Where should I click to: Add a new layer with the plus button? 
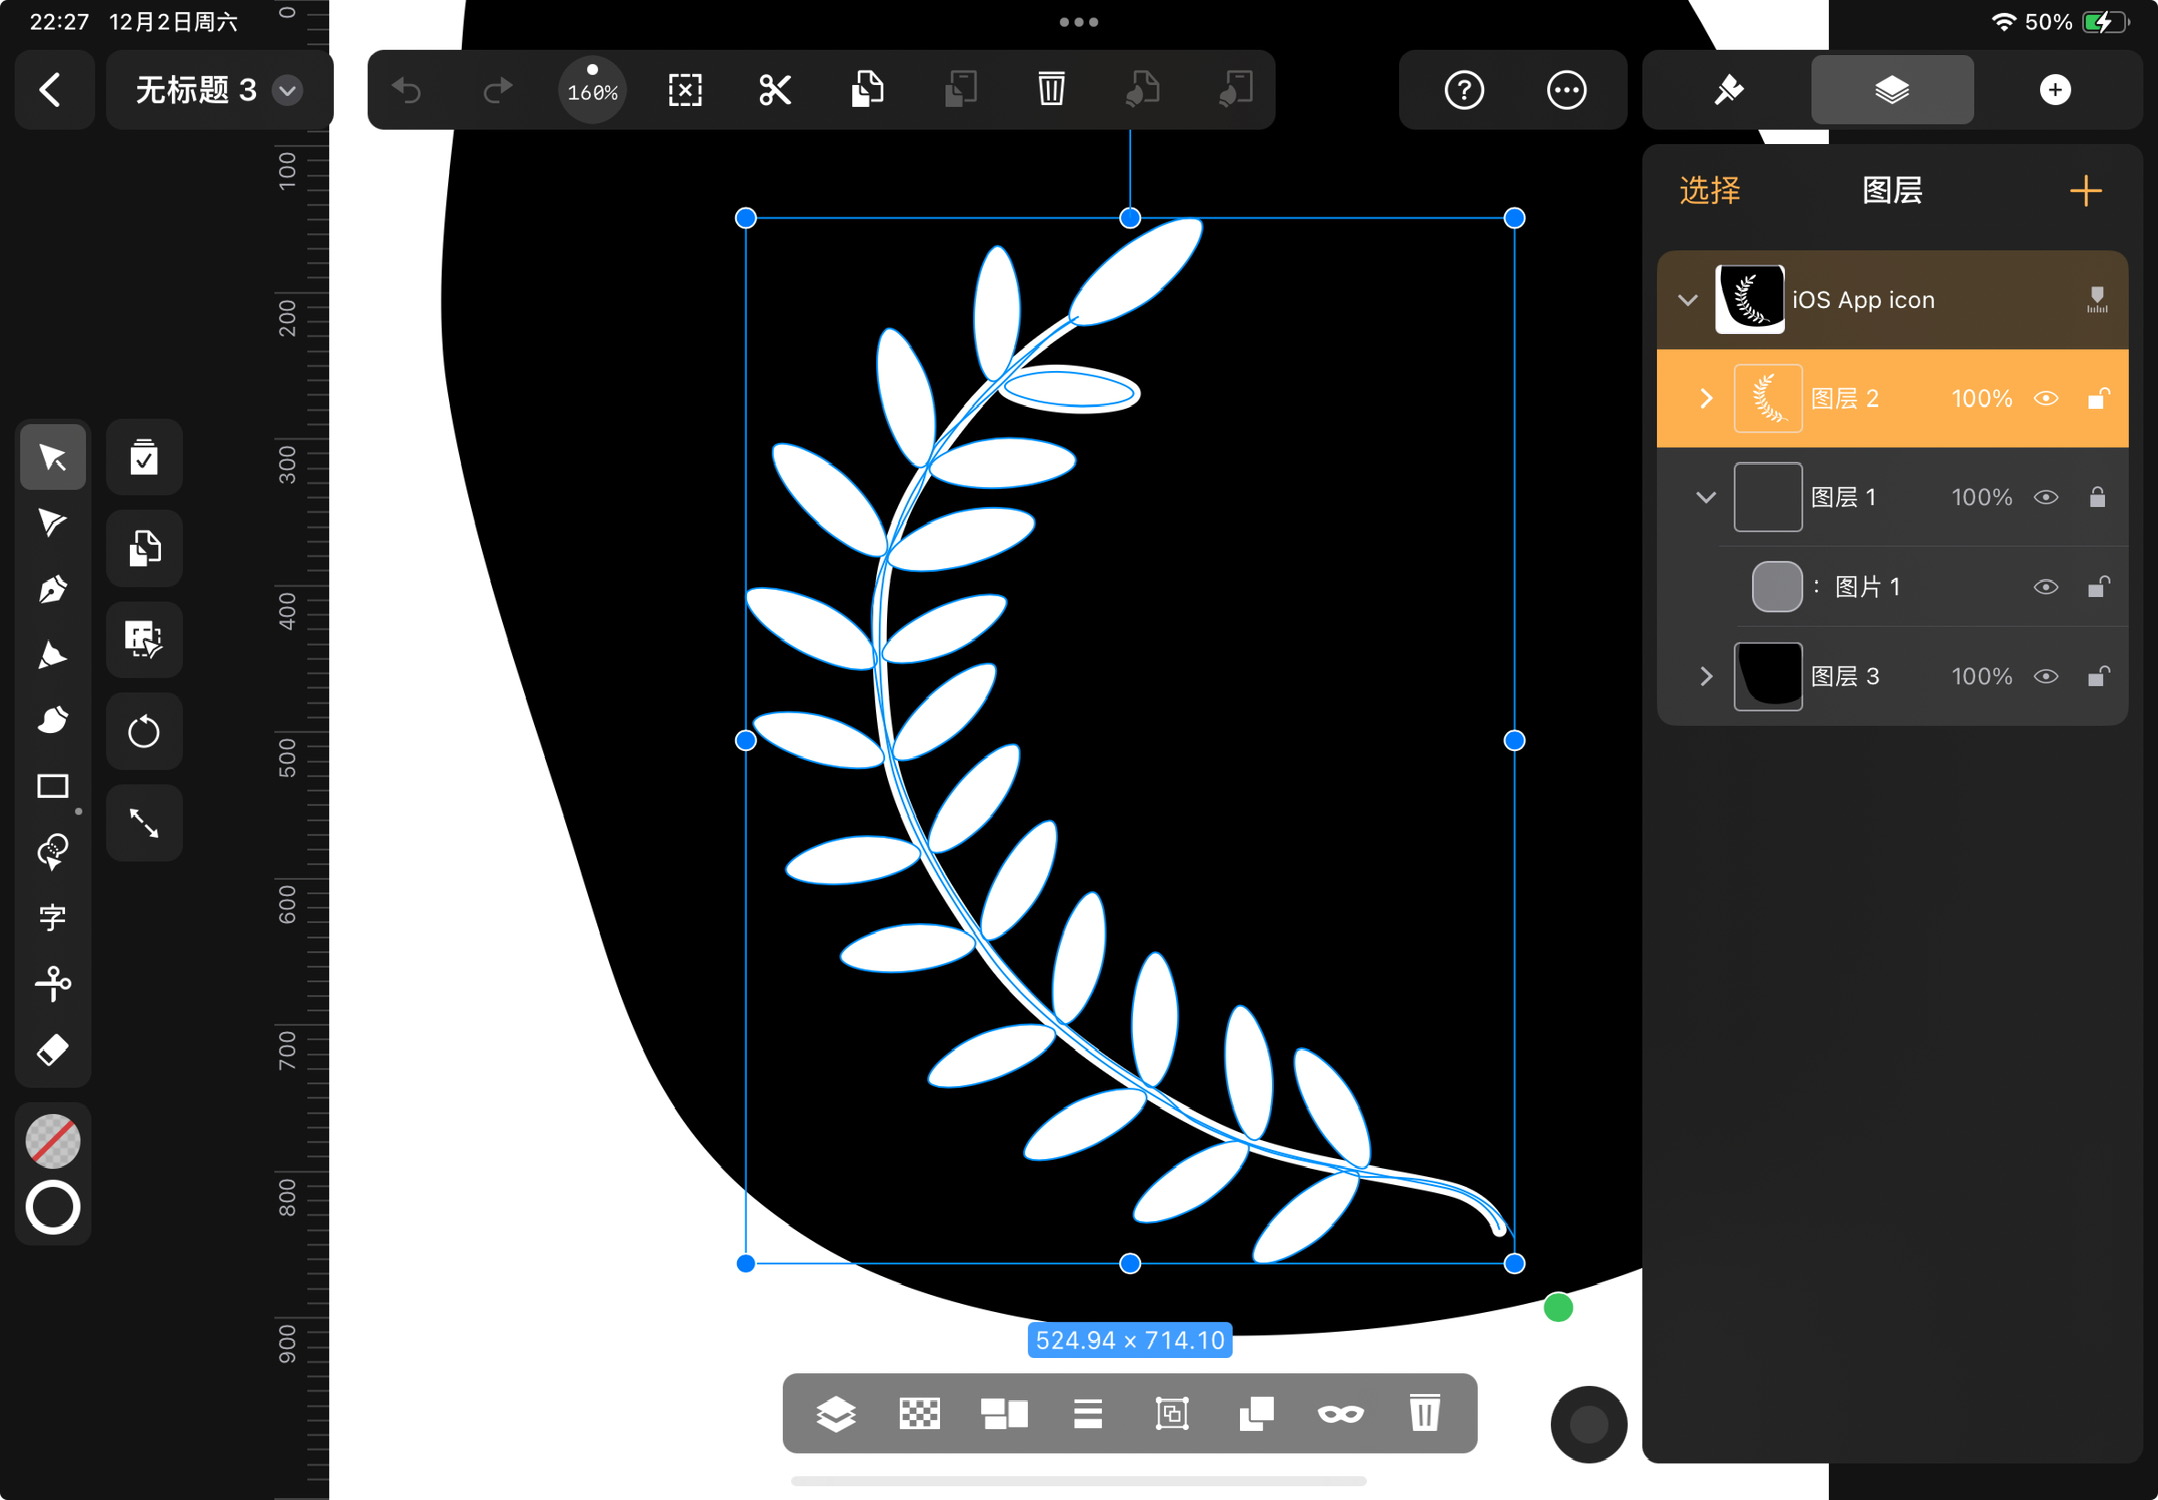tap(2086, 190)
